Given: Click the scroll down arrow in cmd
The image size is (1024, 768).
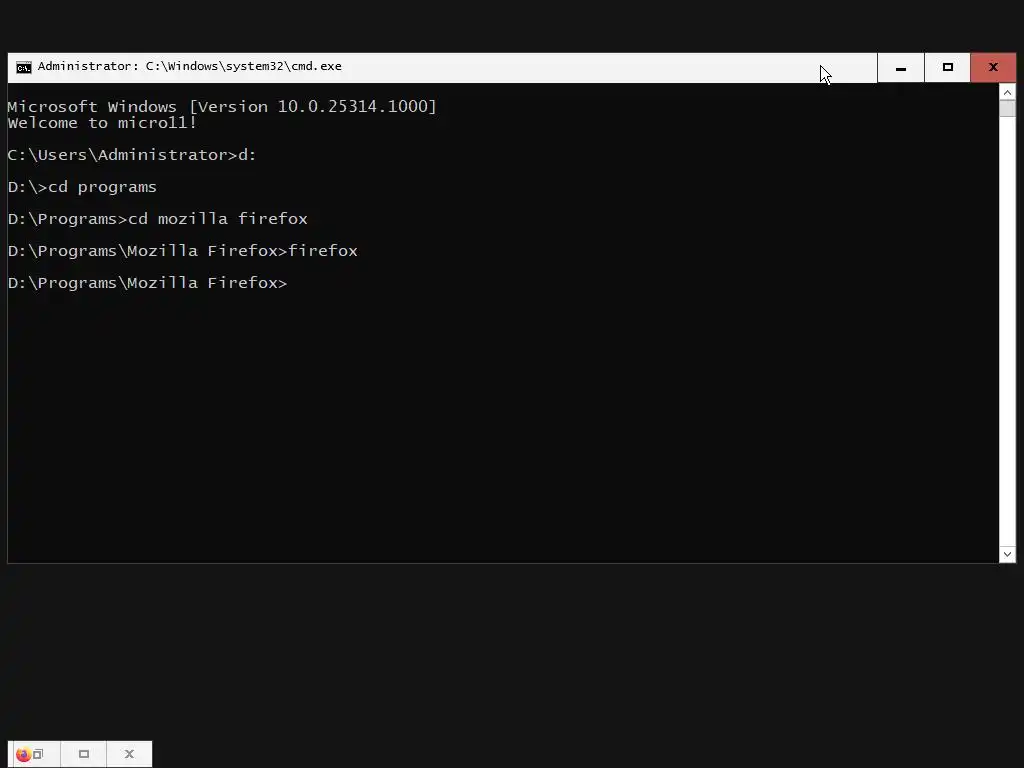Looking at the screenshot, I should 1007,554.
